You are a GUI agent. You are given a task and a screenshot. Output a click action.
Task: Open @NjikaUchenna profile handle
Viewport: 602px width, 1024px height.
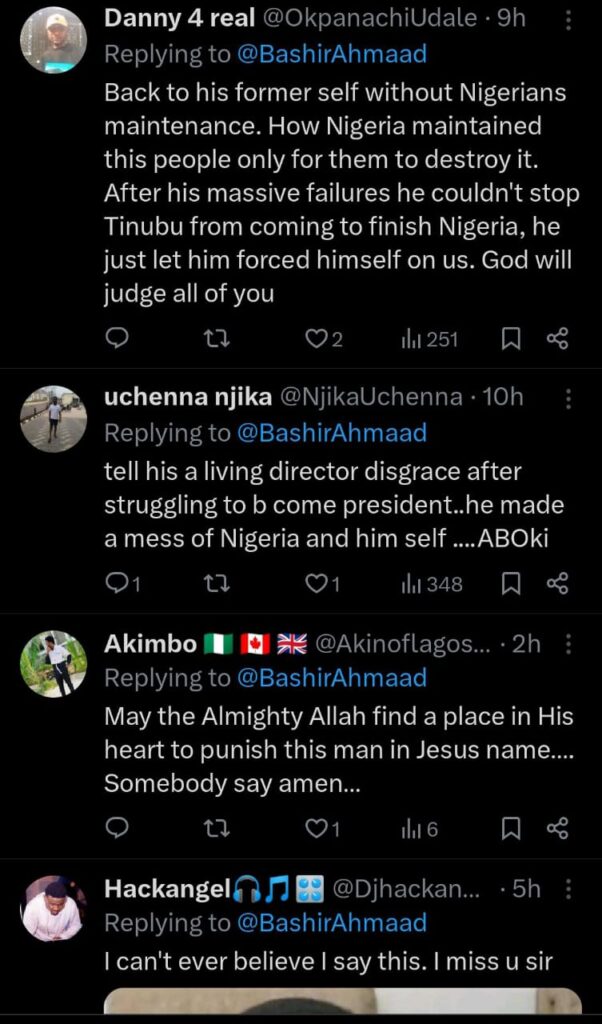[381, 398]
